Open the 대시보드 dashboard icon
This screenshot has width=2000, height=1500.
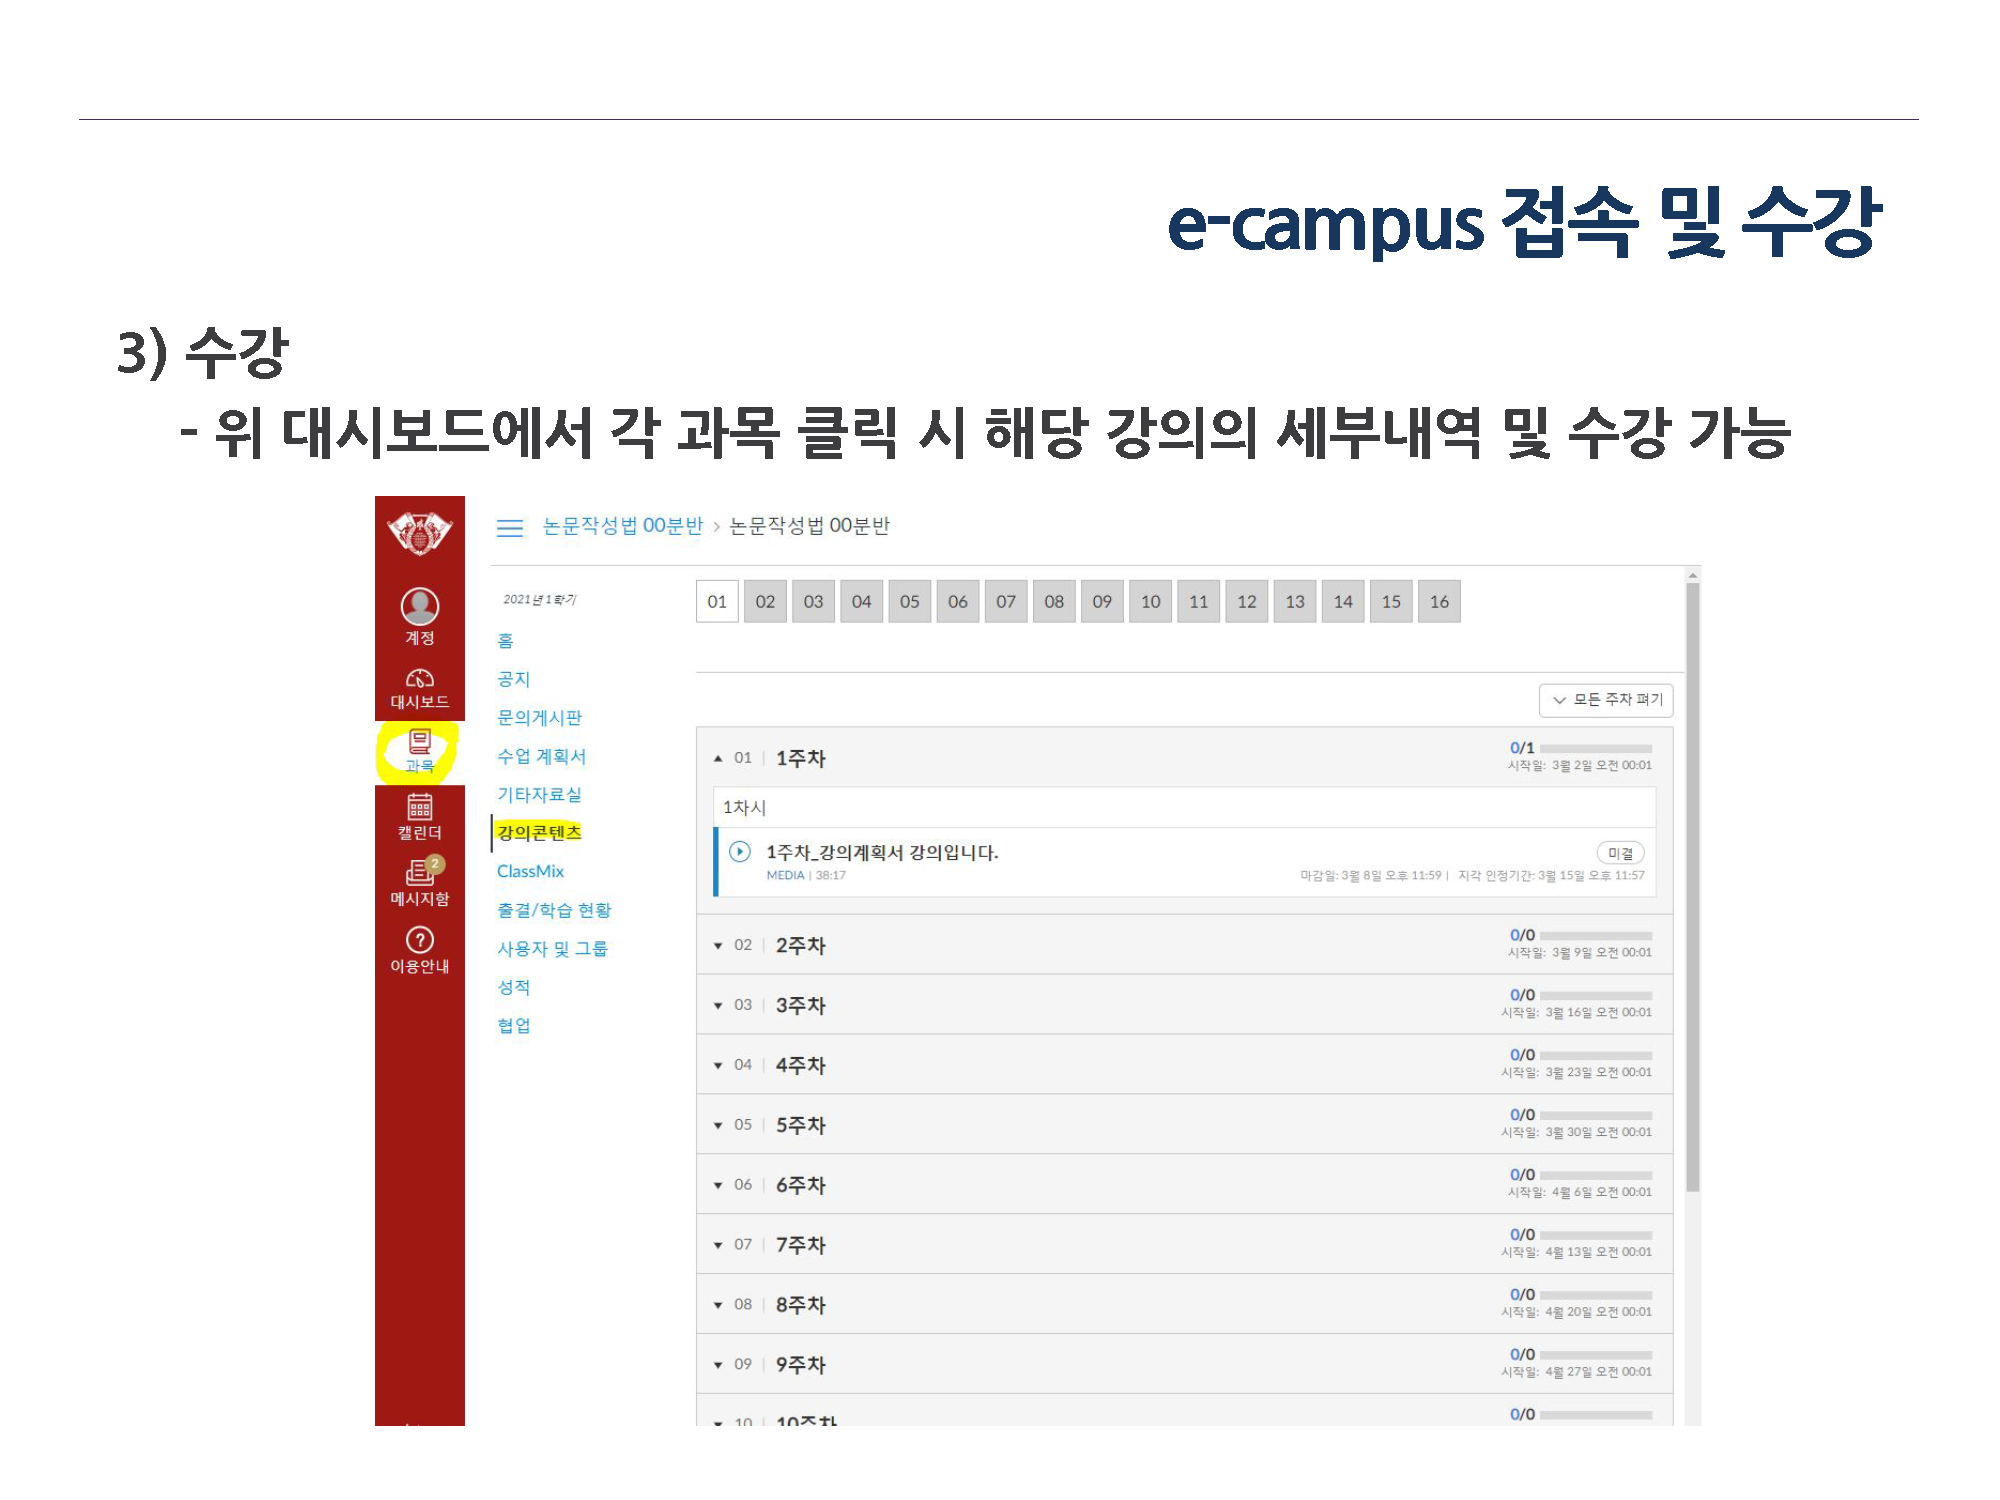(x=419, y=680)
